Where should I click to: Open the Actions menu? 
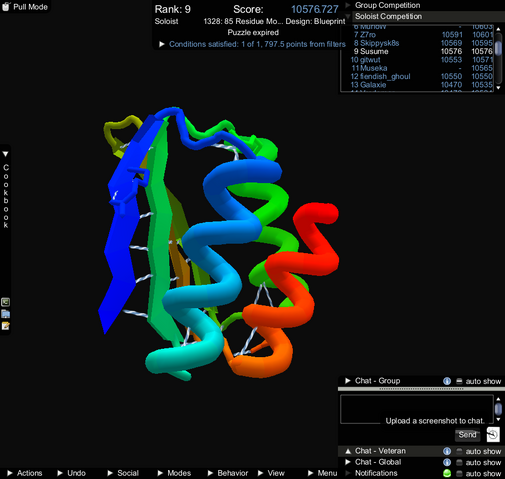(25, 473)
